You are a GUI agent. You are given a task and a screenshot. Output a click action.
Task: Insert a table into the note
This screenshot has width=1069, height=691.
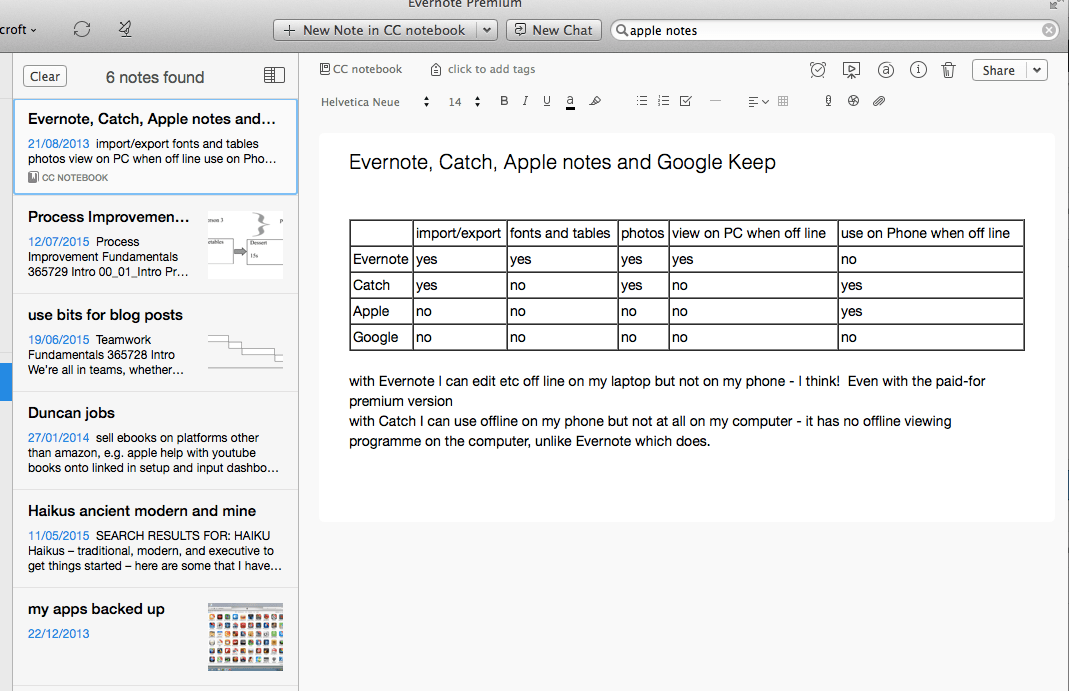[783, 101]
